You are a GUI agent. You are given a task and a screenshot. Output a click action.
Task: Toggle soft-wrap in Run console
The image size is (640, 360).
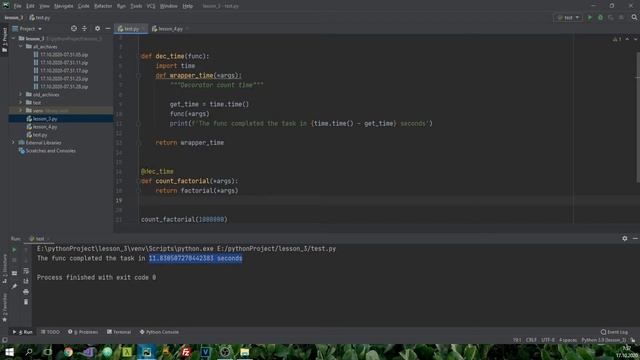[26, 271]
